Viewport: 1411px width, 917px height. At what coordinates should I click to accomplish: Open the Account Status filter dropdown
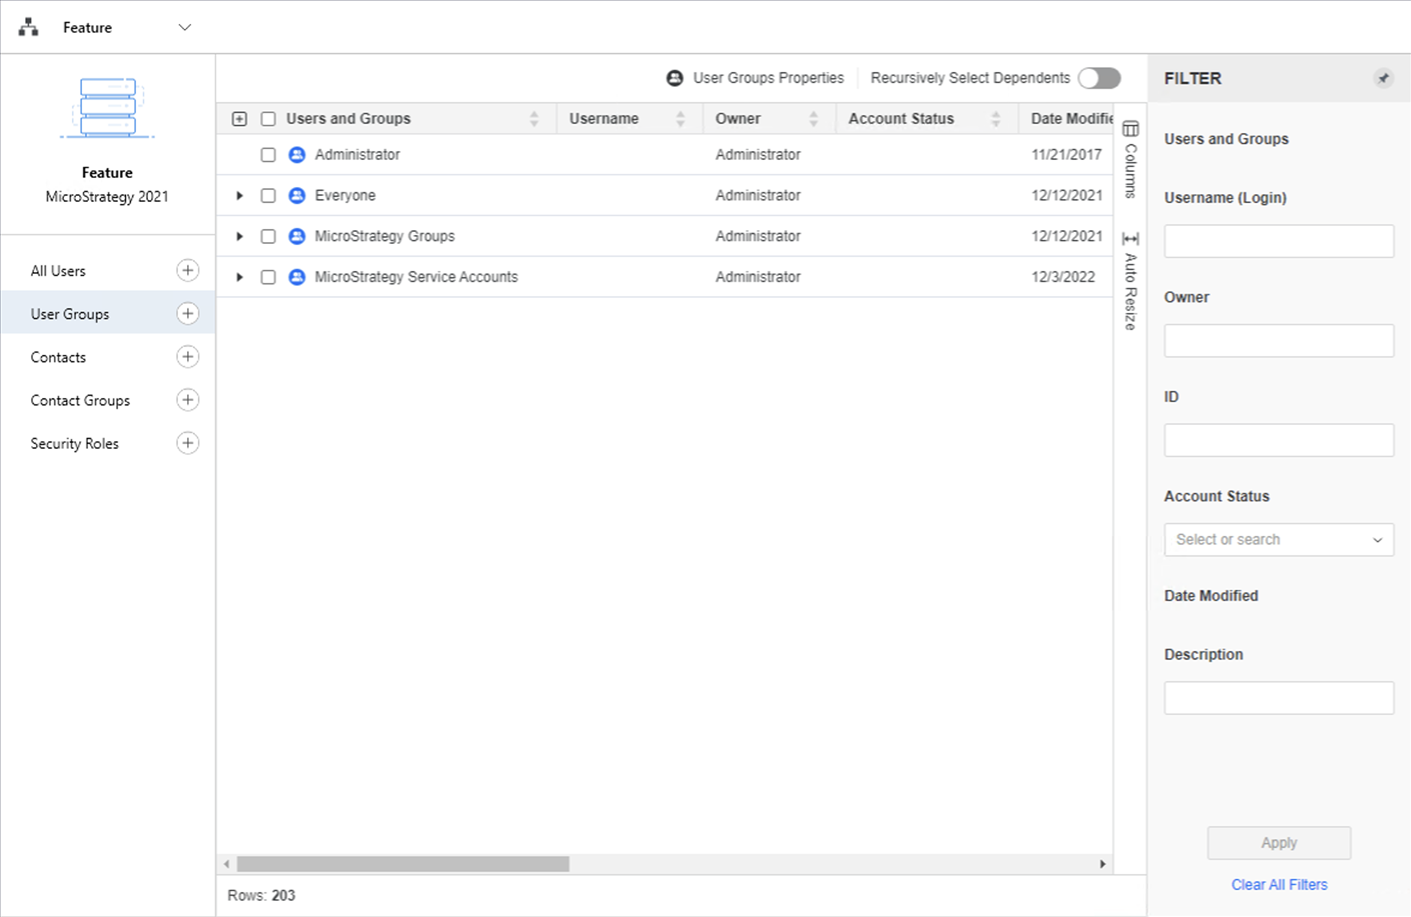1278,540
